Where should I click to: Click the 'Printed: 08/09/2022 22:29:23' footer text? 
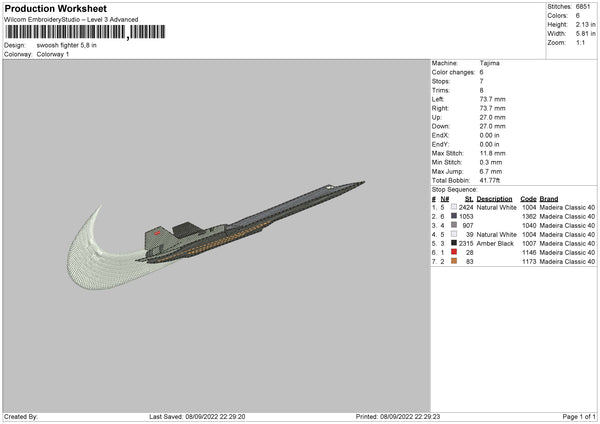pyautogui.click(x=398, y=416)
